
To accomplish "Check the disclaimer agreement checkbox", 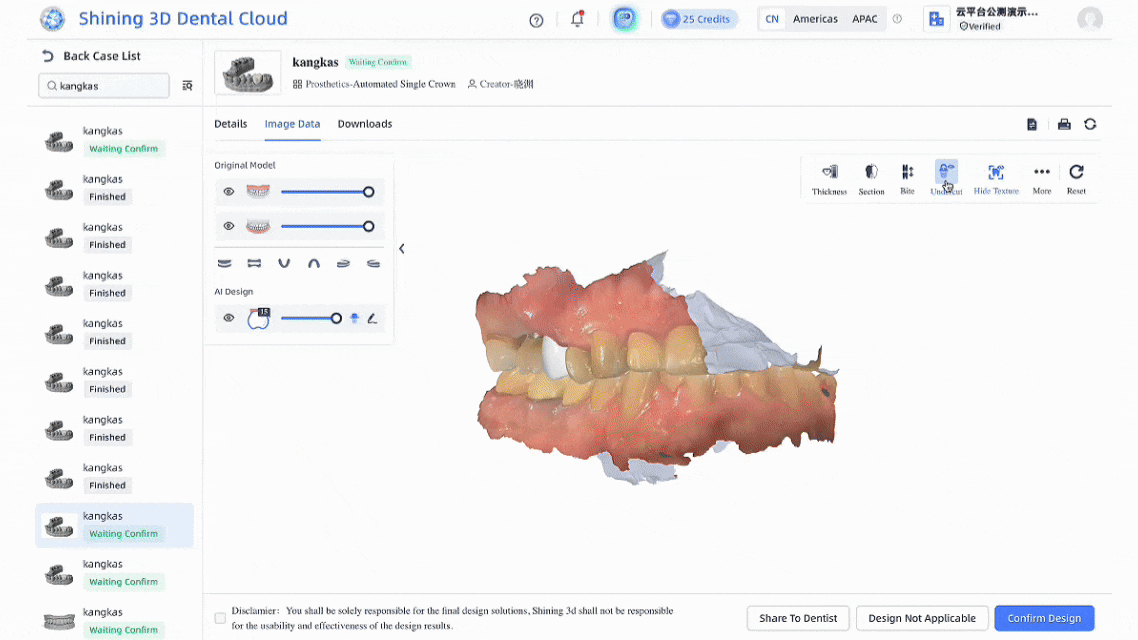I will tap(220, 618).
